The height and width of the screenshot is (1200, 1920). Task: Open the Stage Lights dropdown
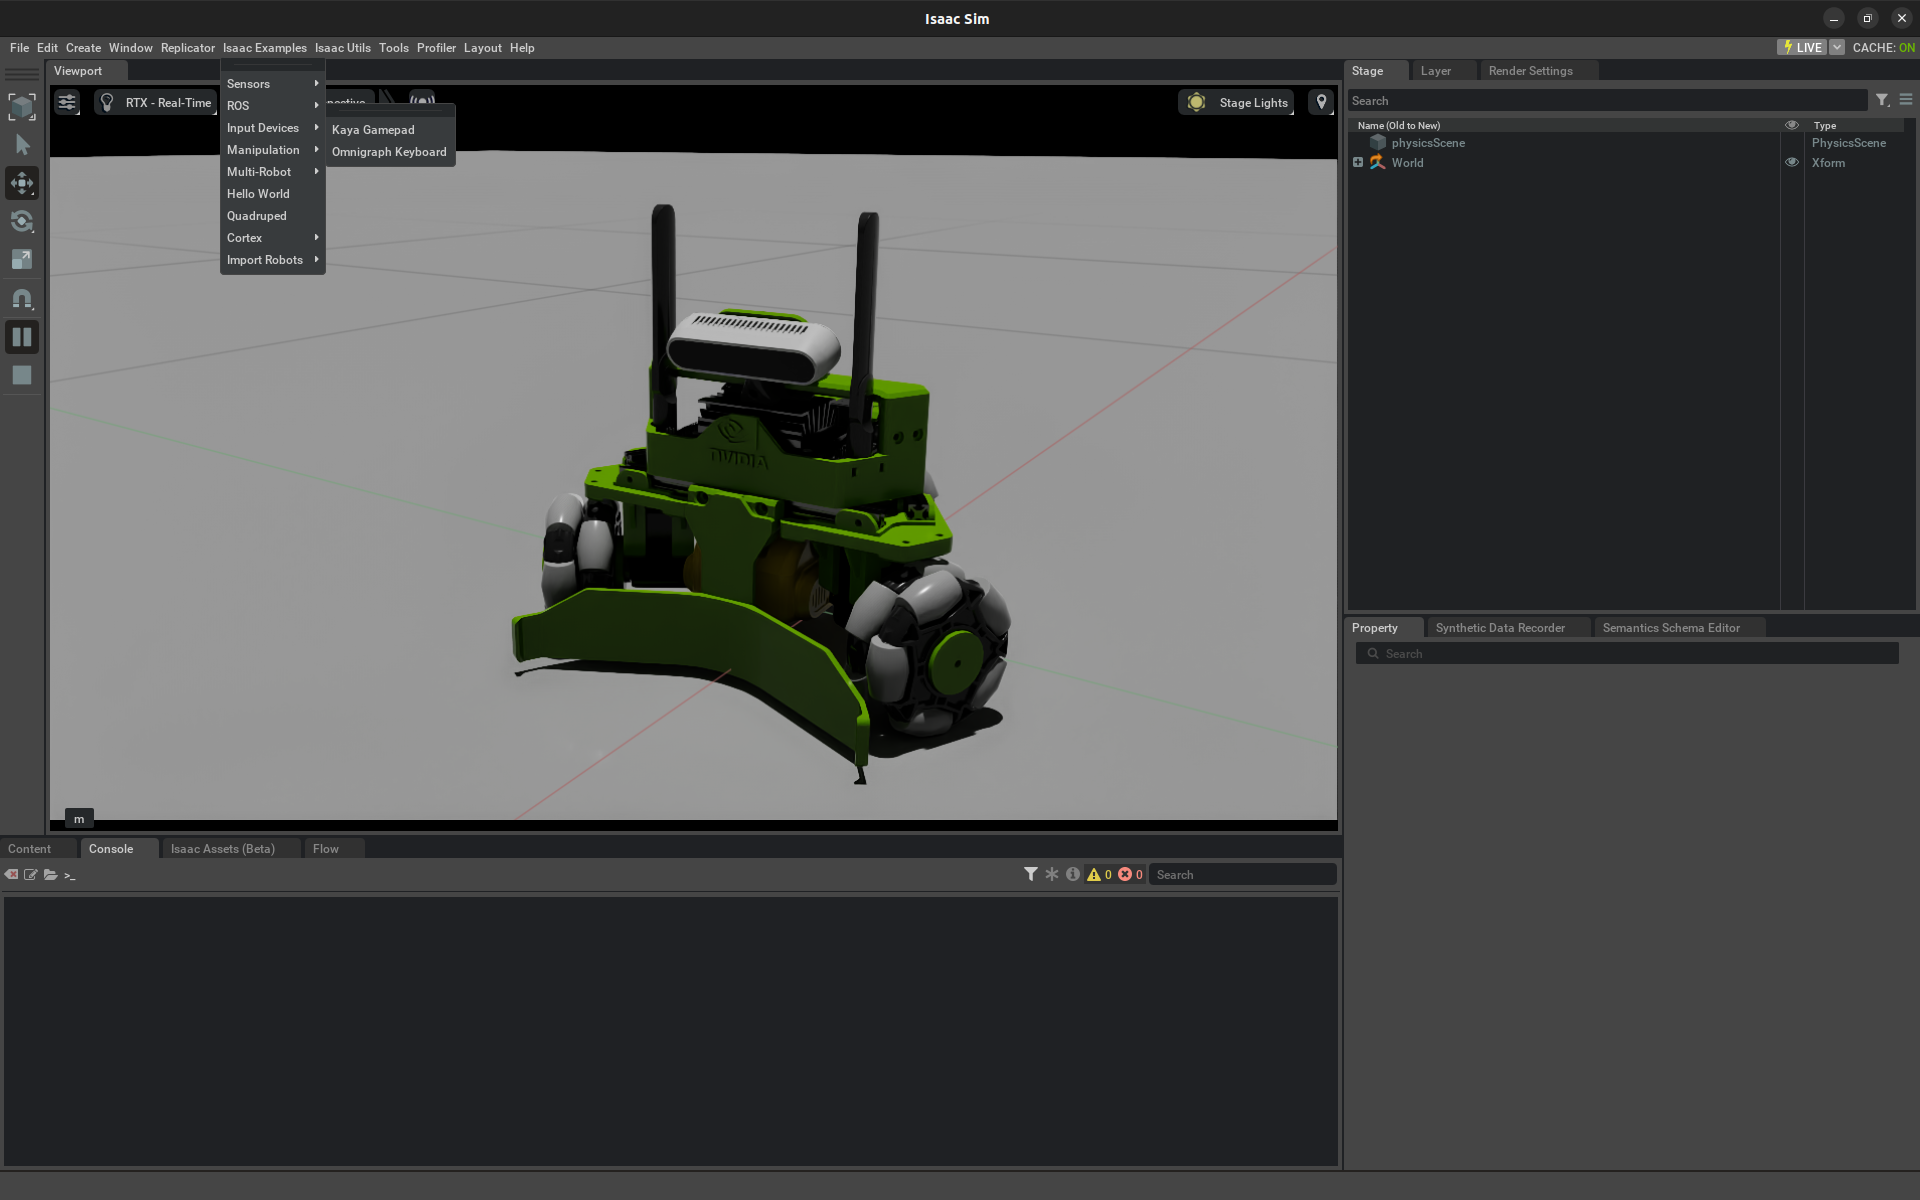[1237, 102]
